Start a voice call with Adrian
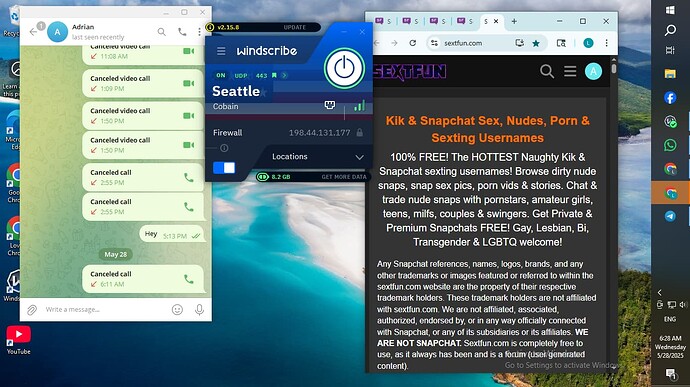 coord(182,32)
